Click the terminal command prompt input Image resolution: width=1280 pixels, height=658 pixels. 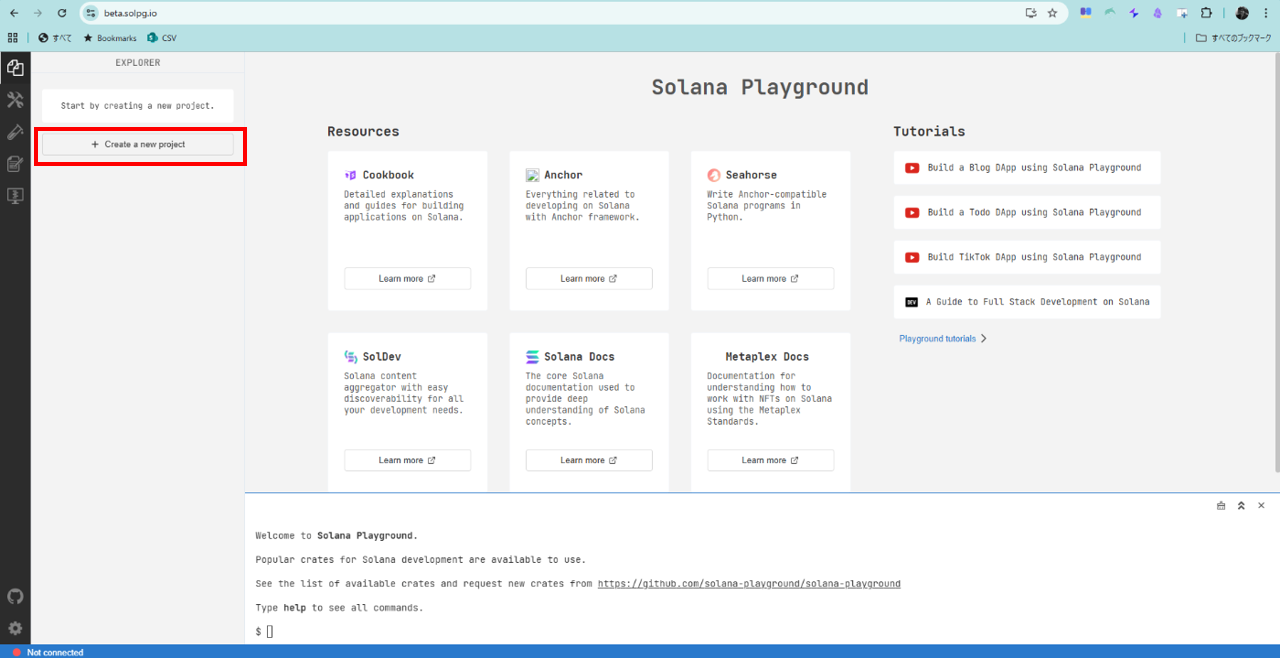tap(268, 631)
